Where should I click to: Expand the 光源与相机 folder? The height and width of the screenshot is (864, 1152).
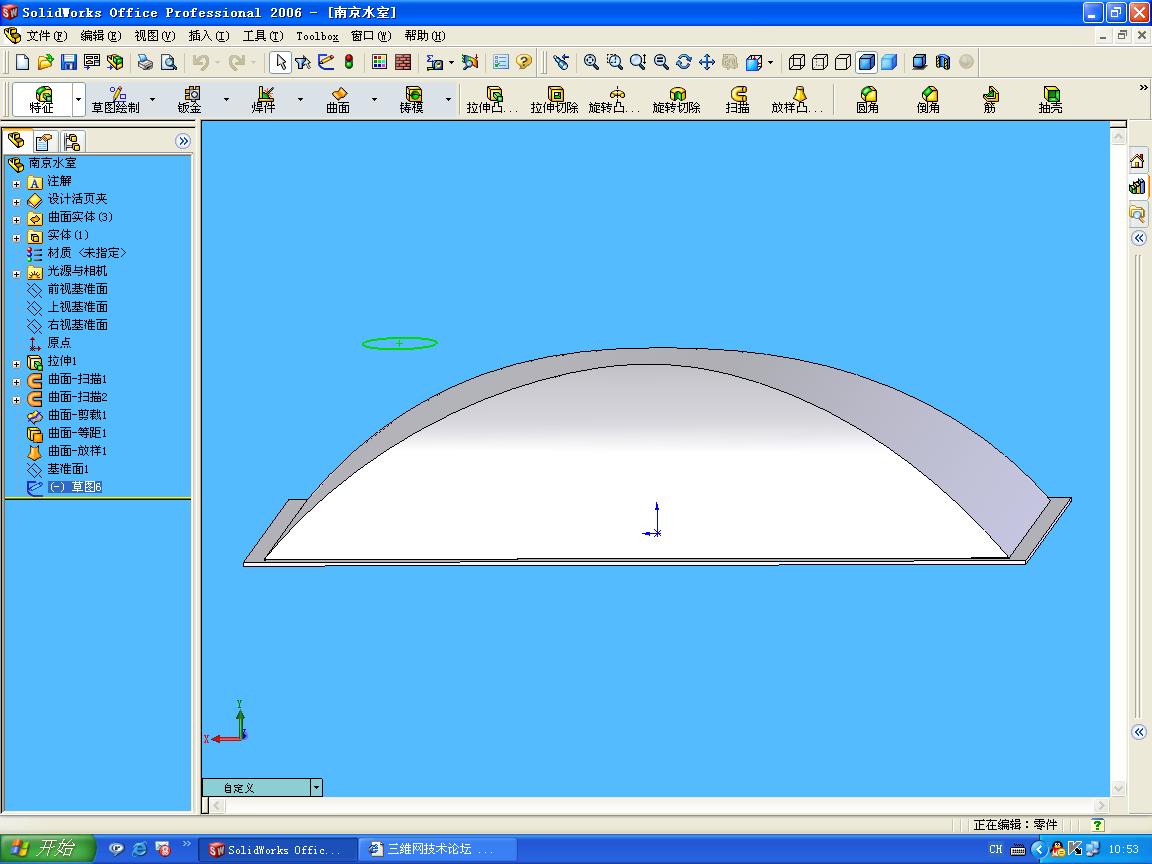pyautogui.click(x=16, y=273)
